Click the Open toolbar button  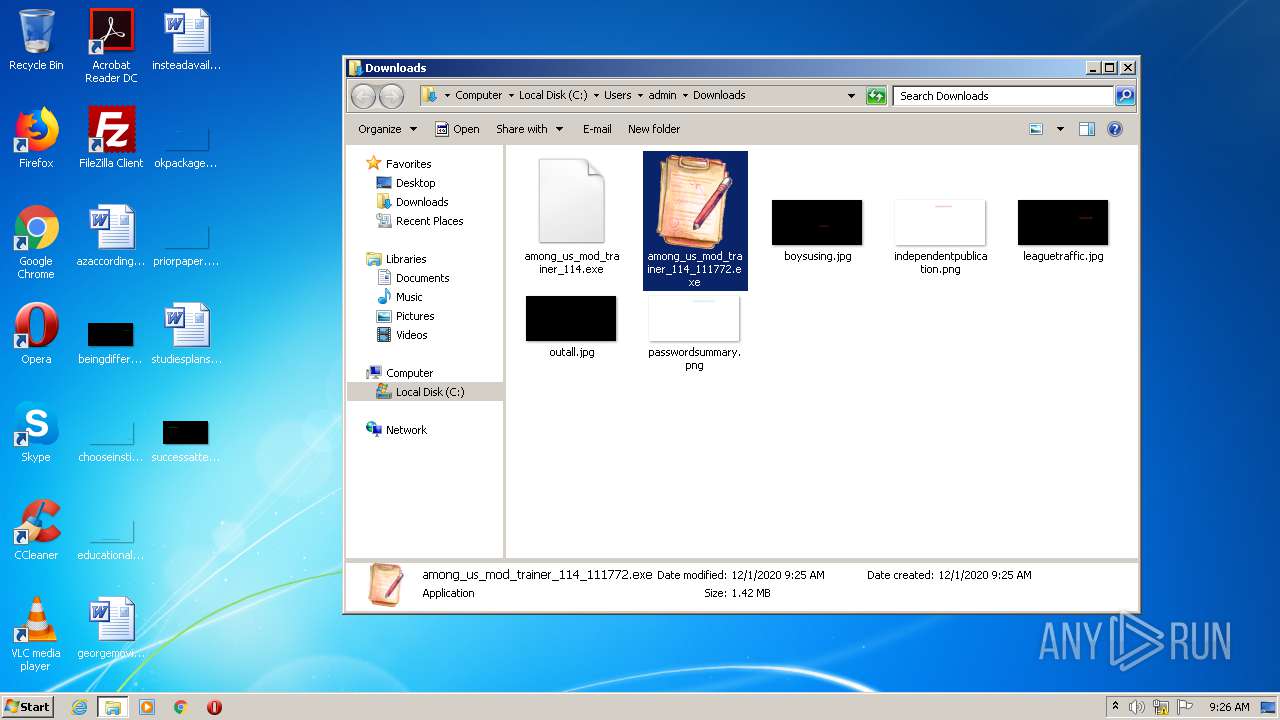tap(458, 129)
